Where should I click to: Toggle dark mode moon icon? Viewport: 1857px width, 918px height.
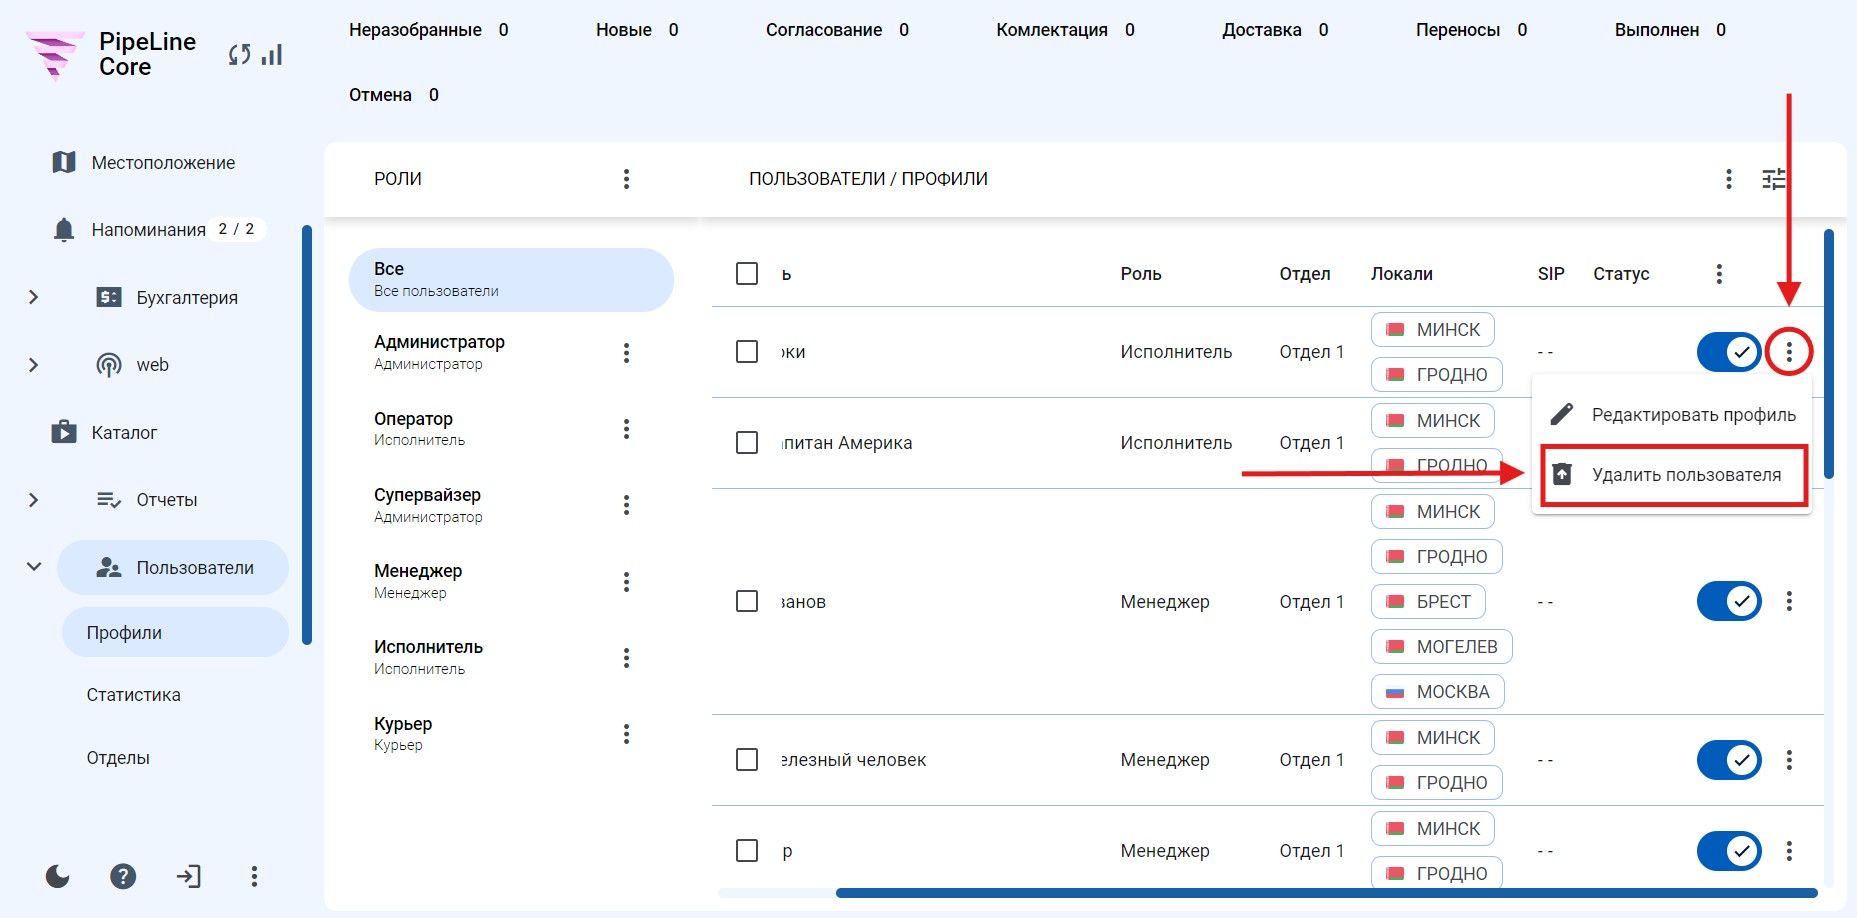(x=58, y=877)
